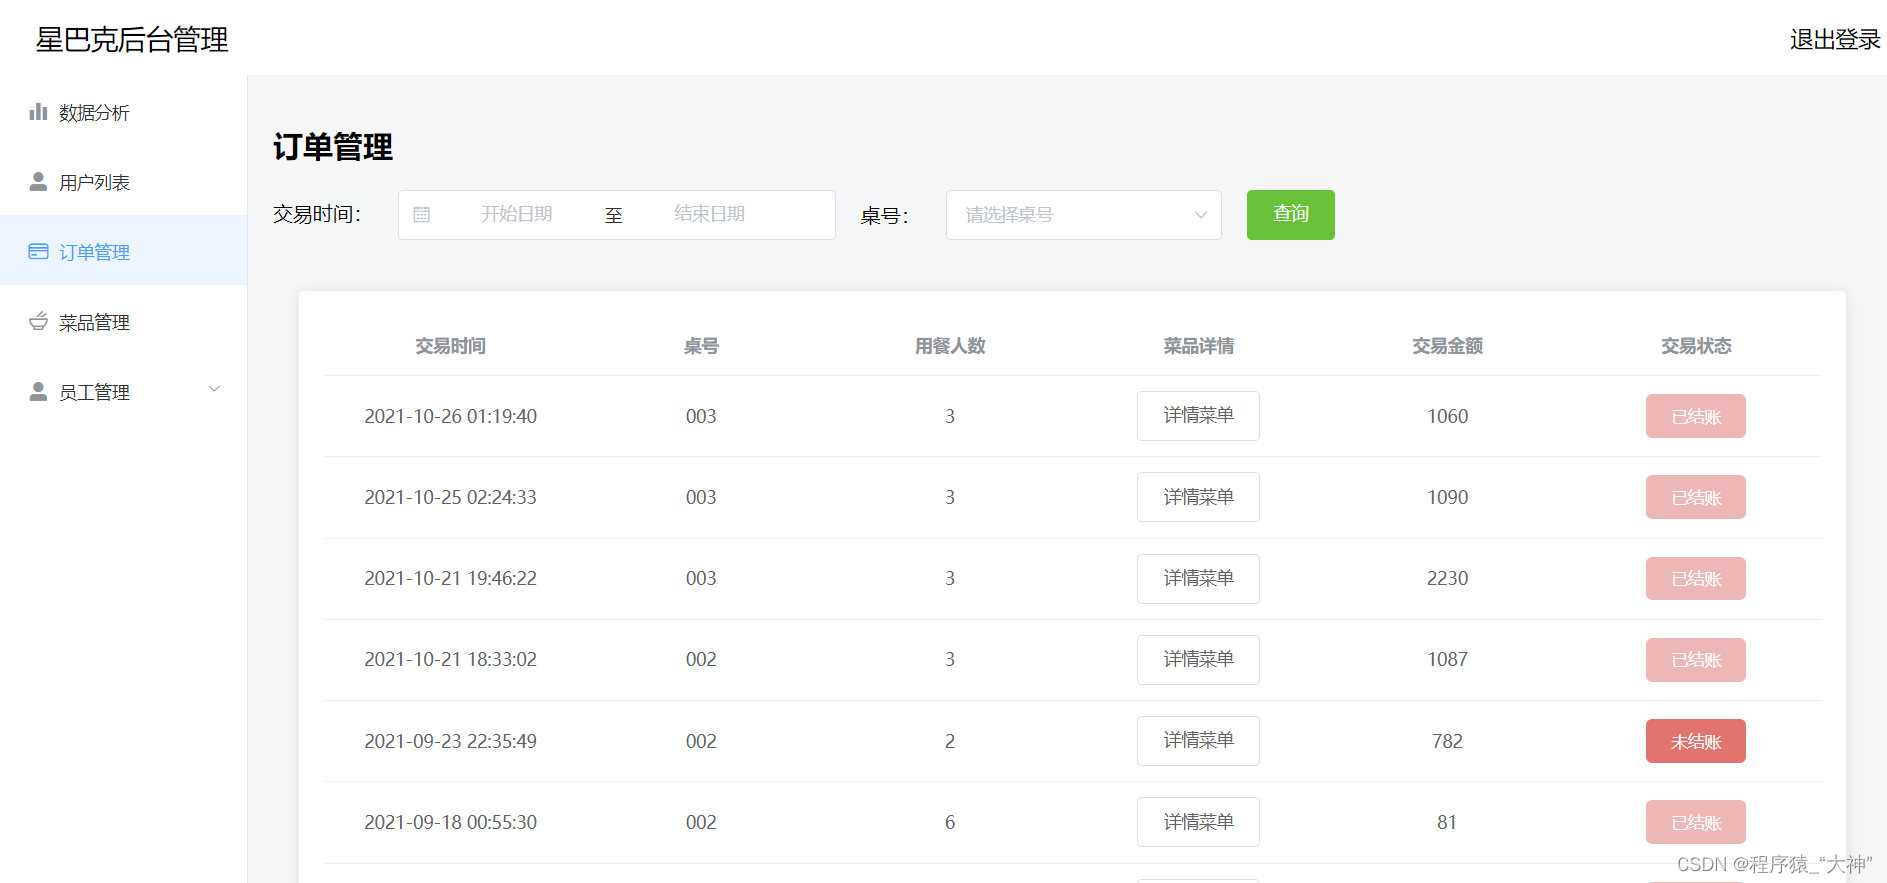
Task: Click the person icon beside 员工管理
Action: [x=38, y=392]
